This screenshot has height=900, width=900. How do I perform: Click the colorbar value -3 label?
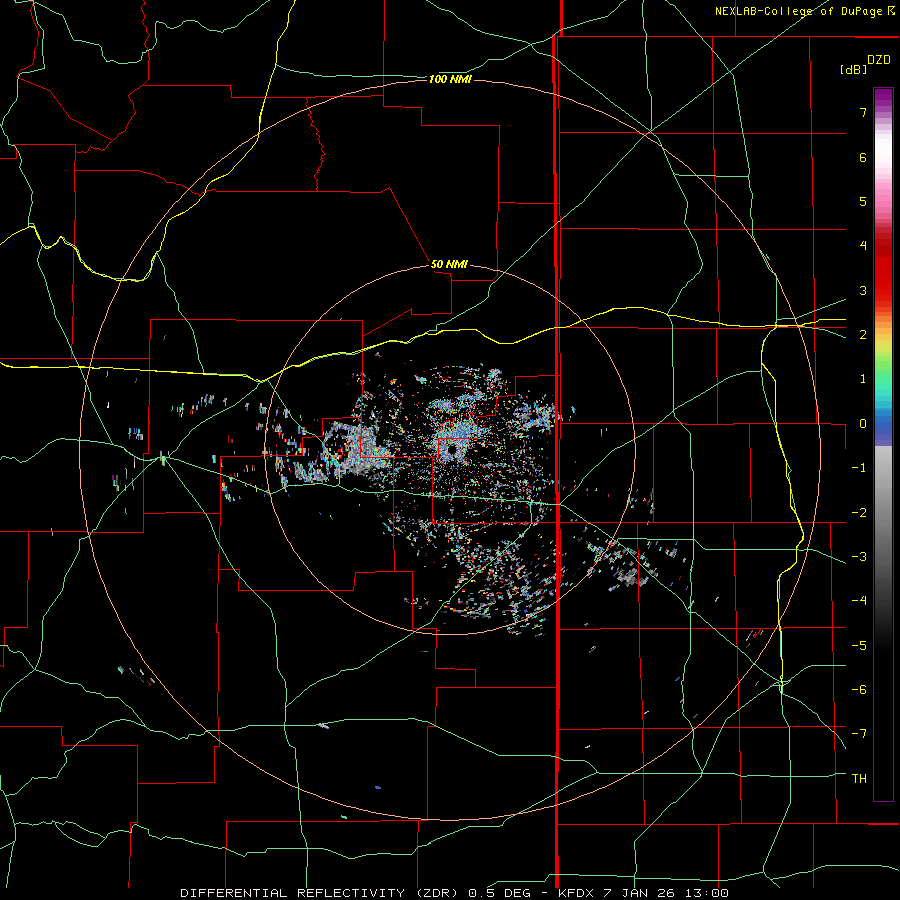click(x=859, y=557)
